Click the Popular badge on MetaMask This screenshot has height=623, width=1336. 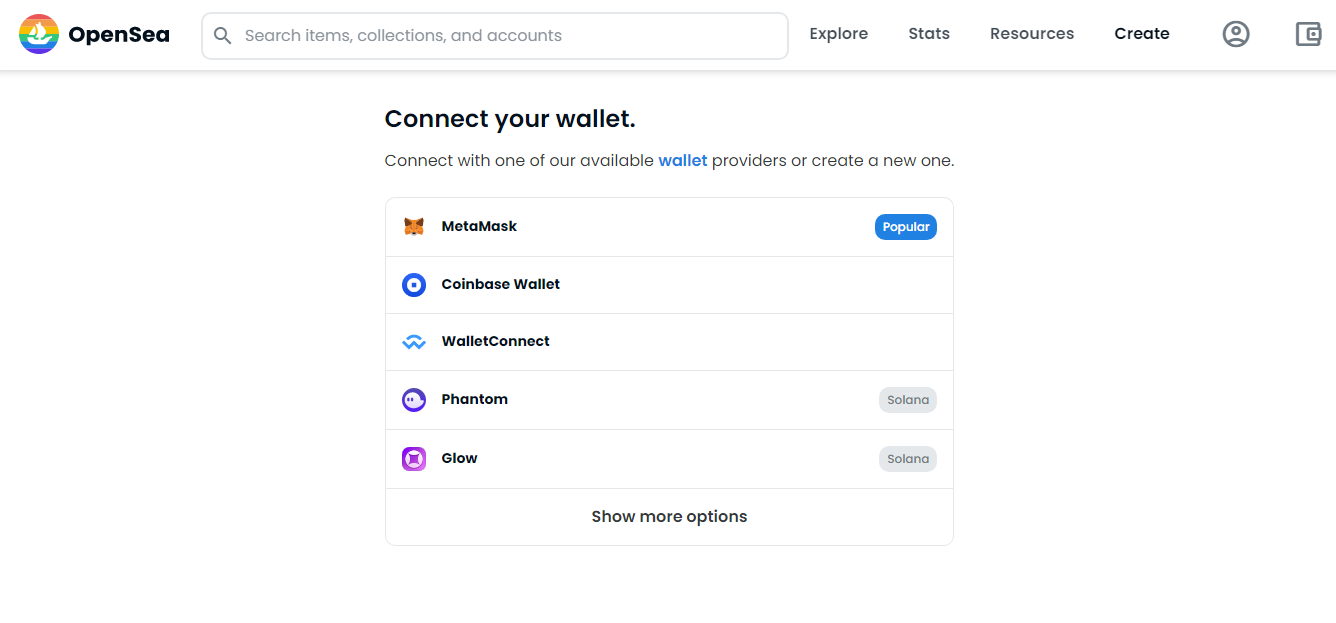click(x=906, y=227)
